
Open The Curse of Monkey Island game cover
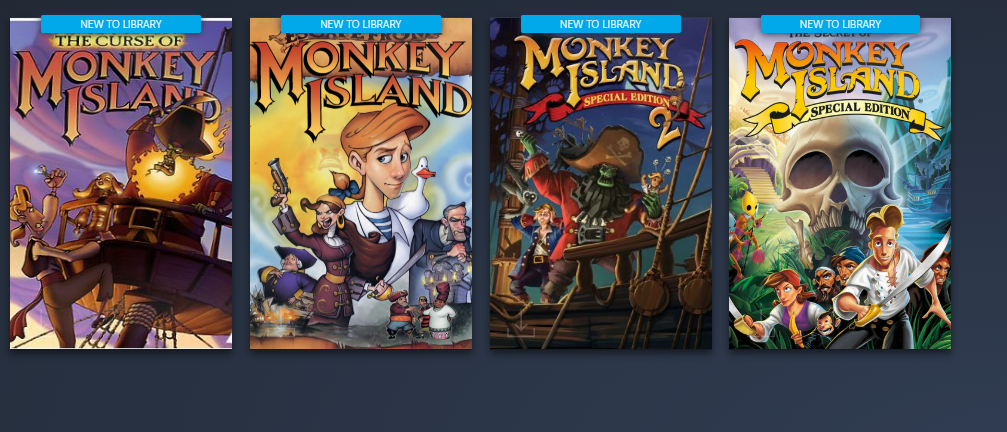pos(121,184)
